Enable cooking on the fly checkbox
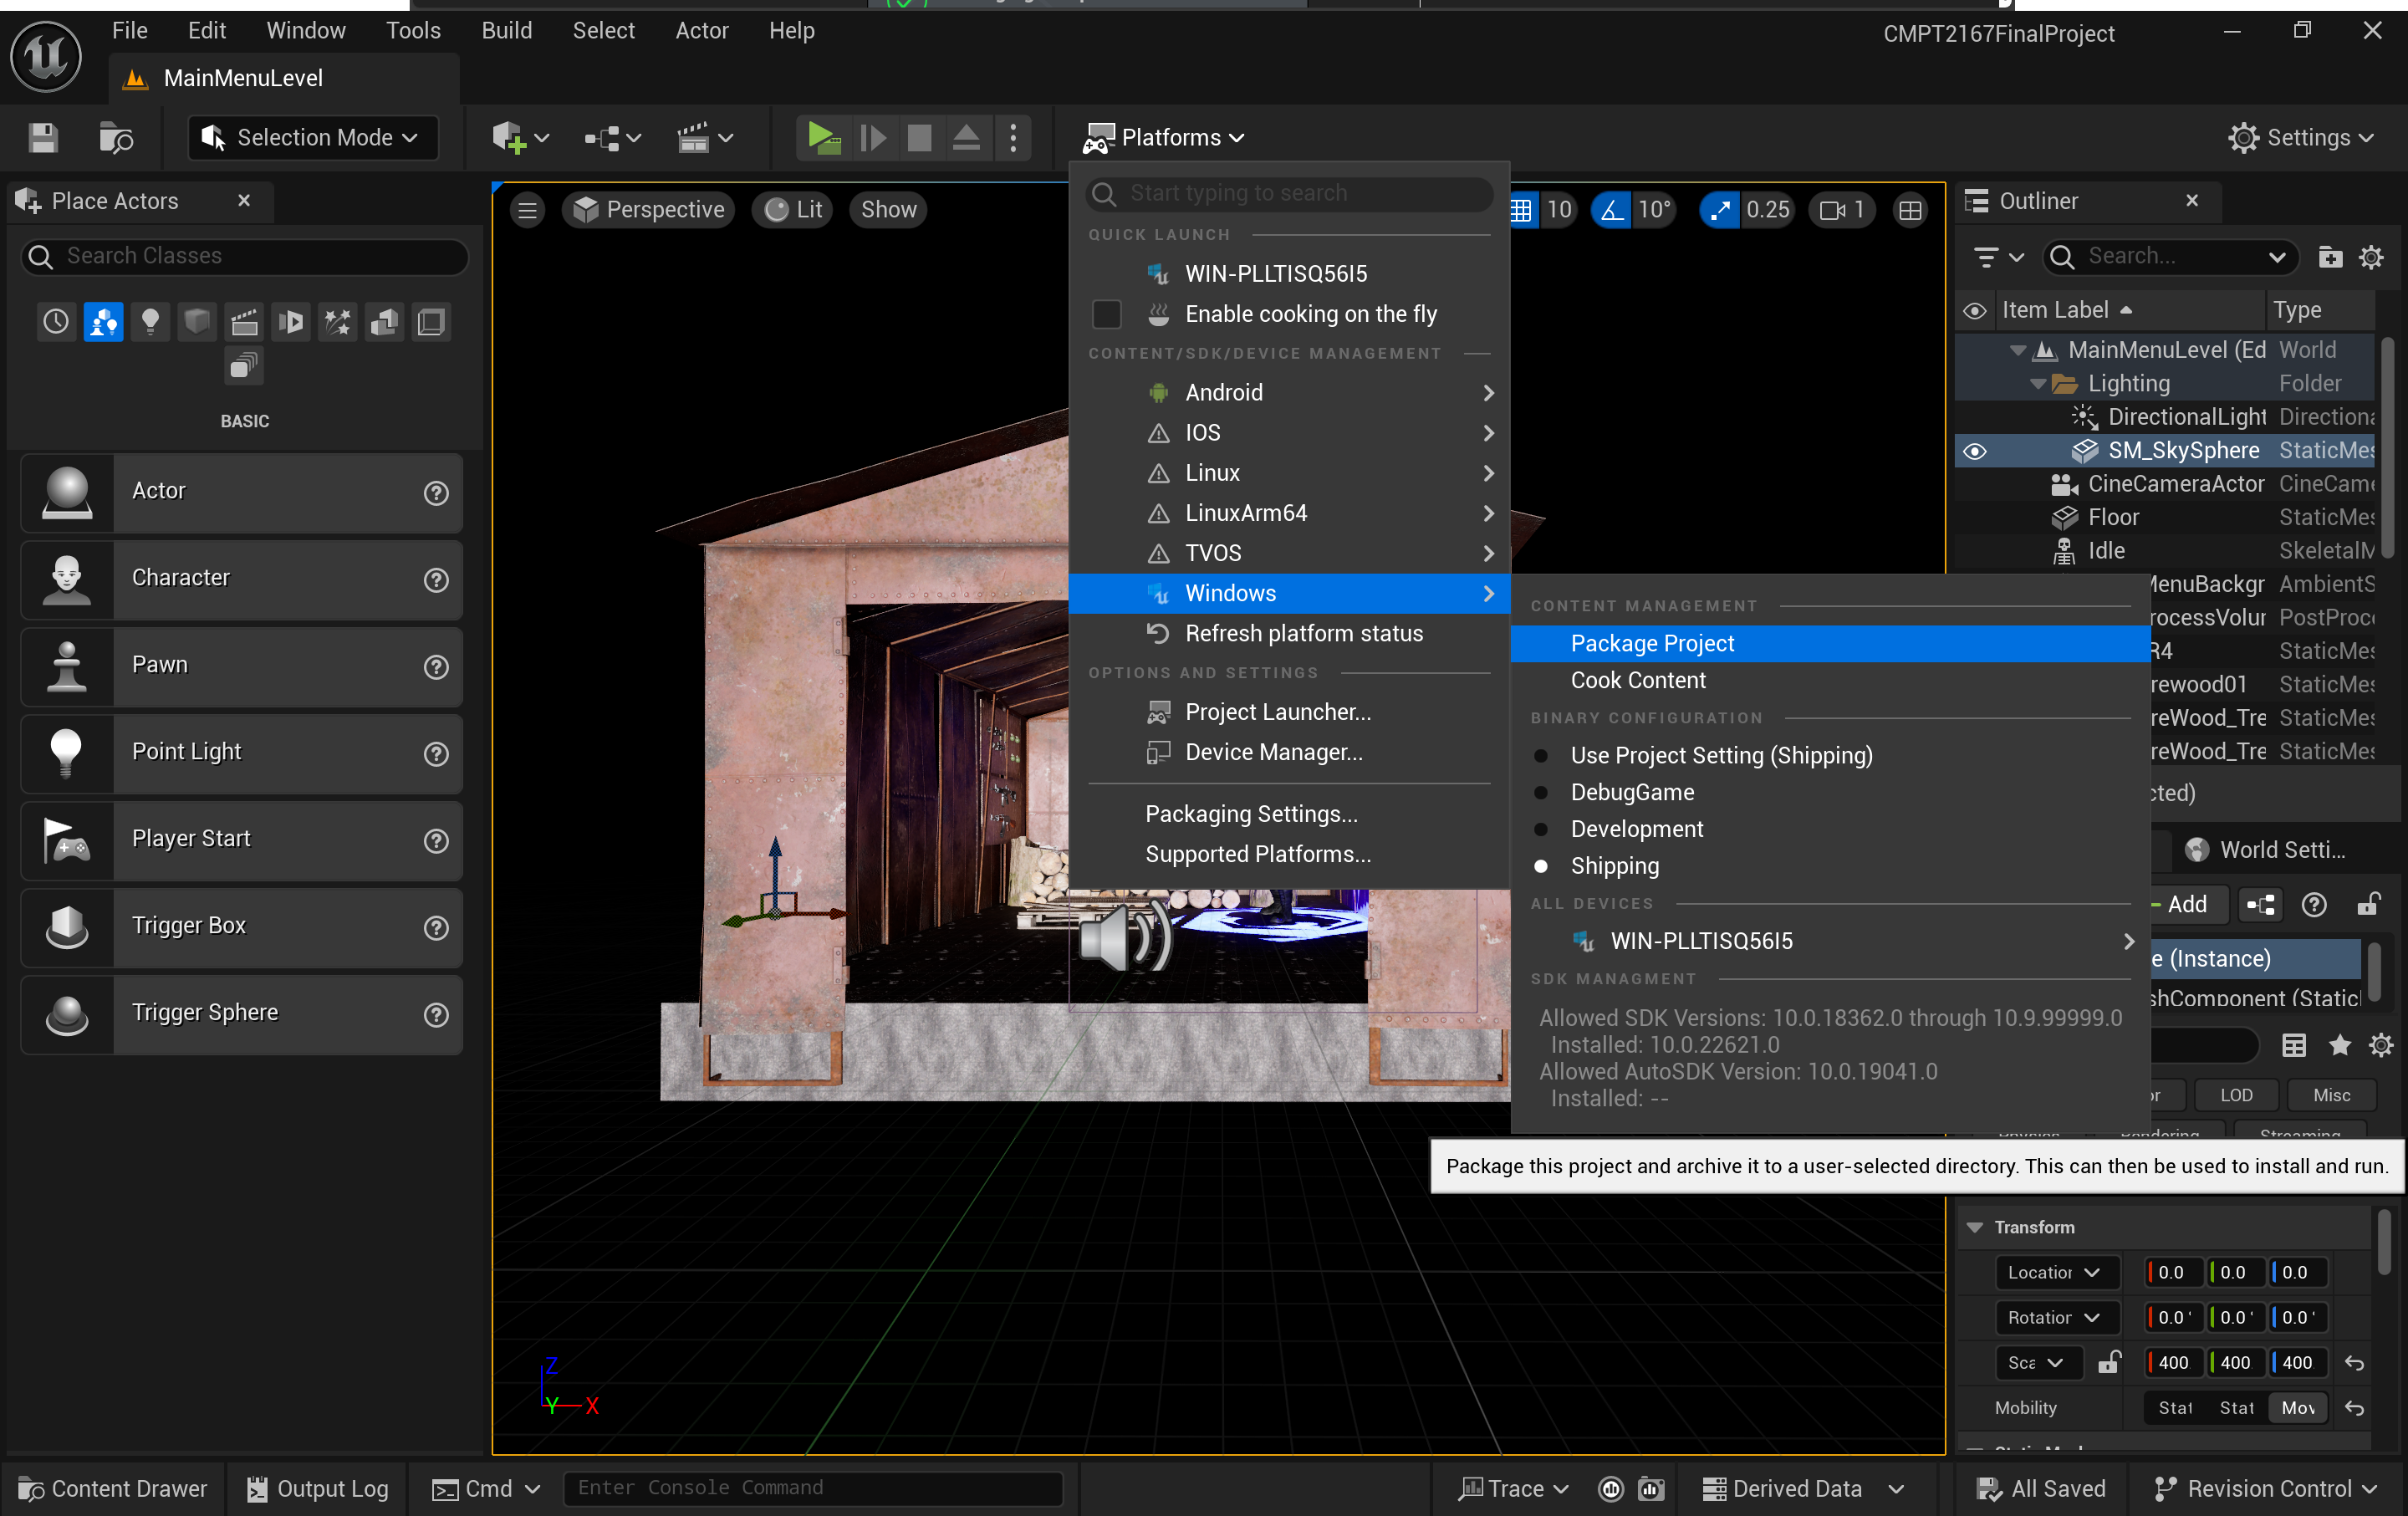The height and width of the screenshot is (1516, 2408). [1106, 314]
